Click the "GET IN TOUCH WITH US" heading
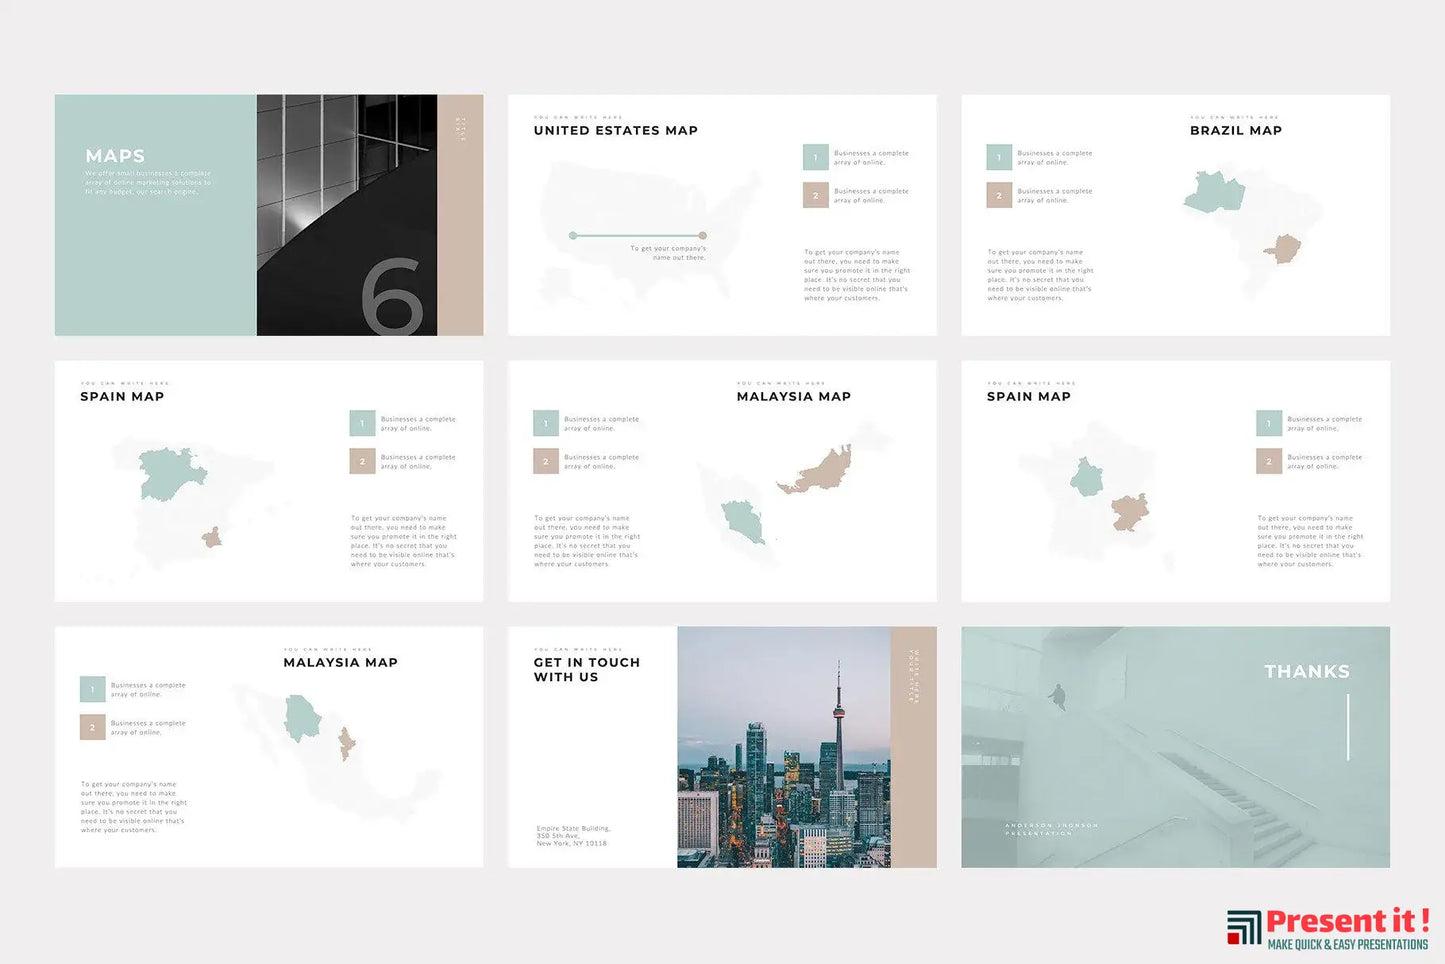Viewport: 1445px width, 964px height. [586, 670]
